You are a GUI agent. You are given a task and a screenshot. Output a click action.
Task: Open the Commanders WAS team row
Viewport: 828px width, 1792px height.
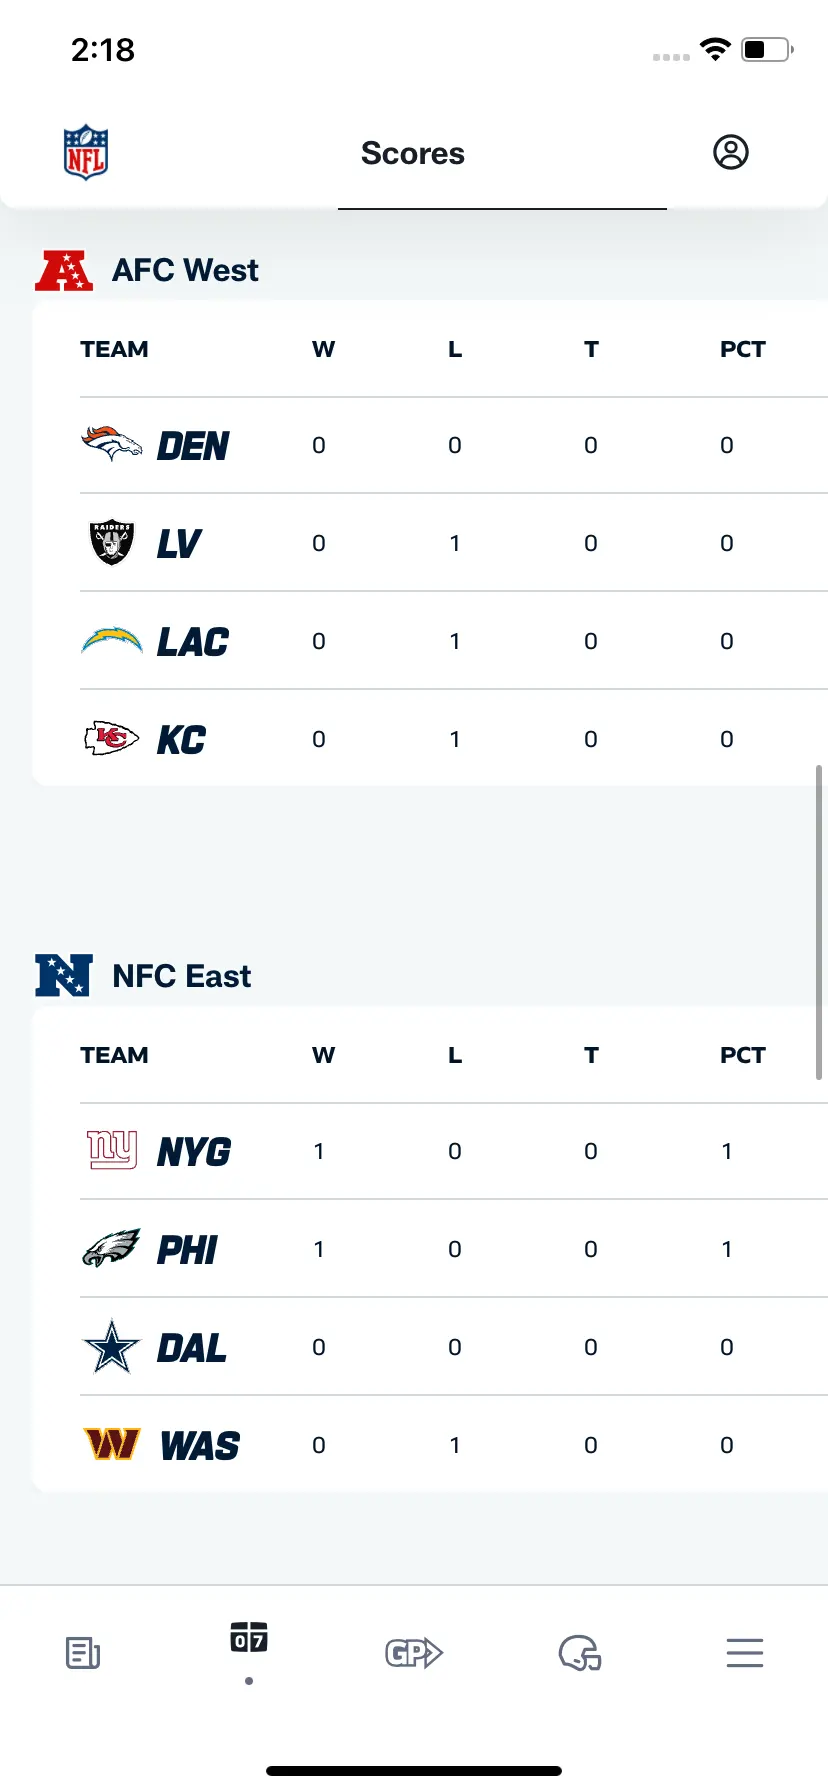tap(454, 1445)
